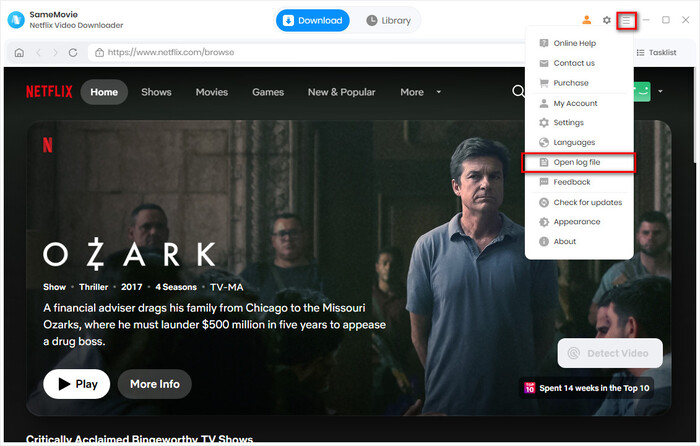Toggle the hamburger menu icon

click(x=626, y=21)
